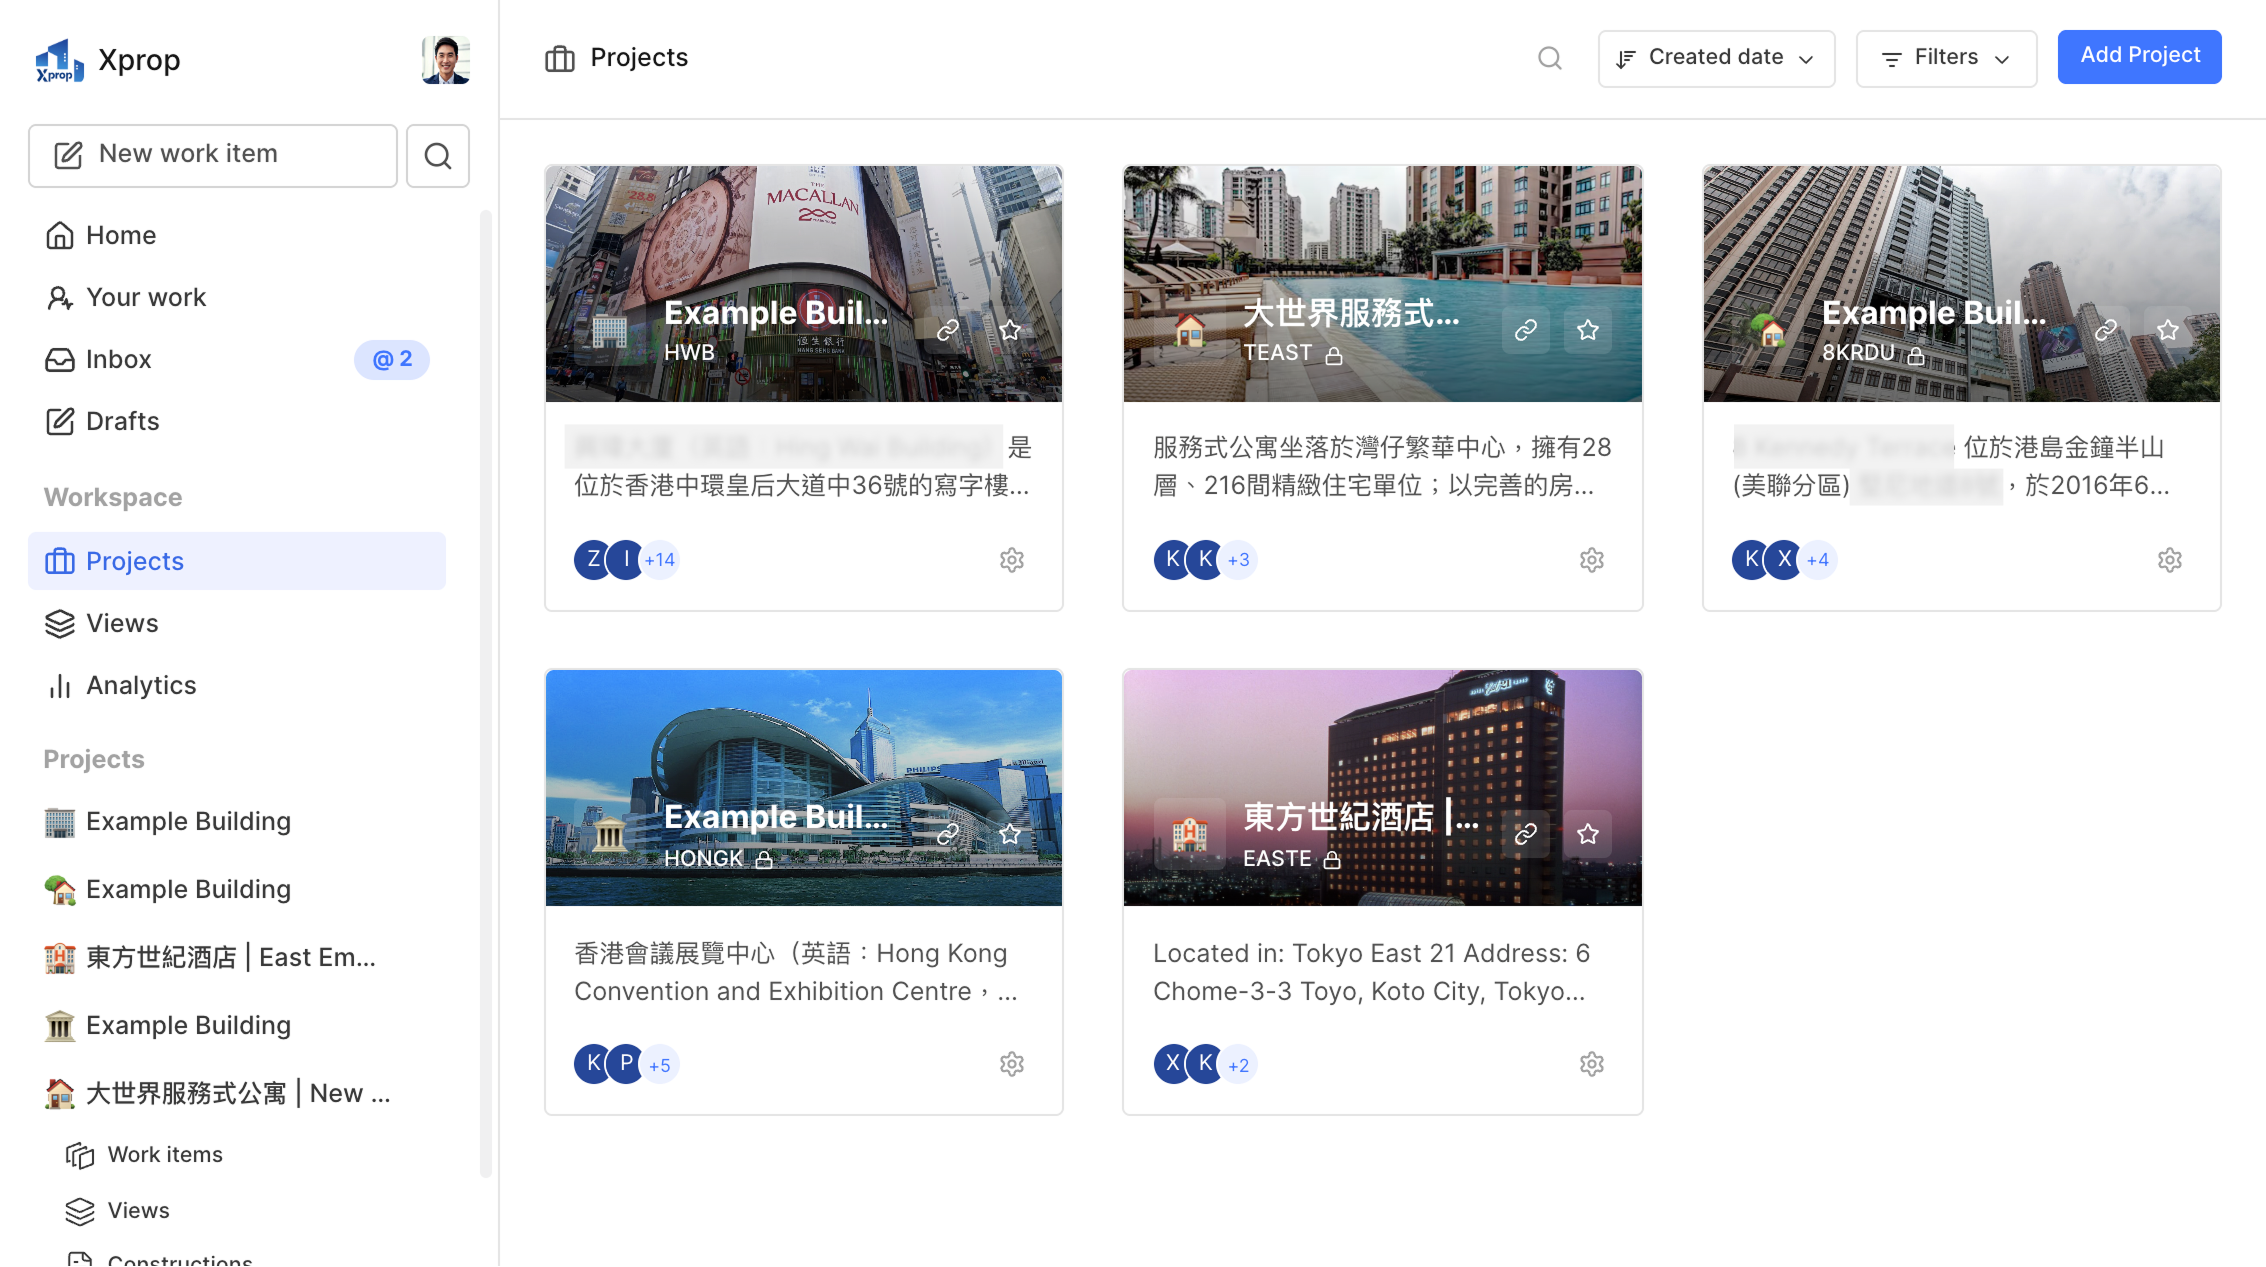Click the 8KRDU card cover image
Screen dimensions: 2266x1267
click(x=1962, y=284)
